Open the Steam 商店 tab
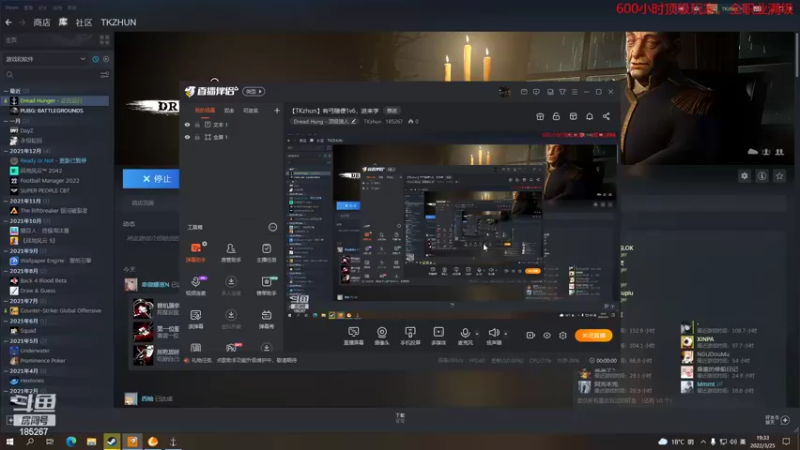800x450 pixels. [x=42, y=22]
